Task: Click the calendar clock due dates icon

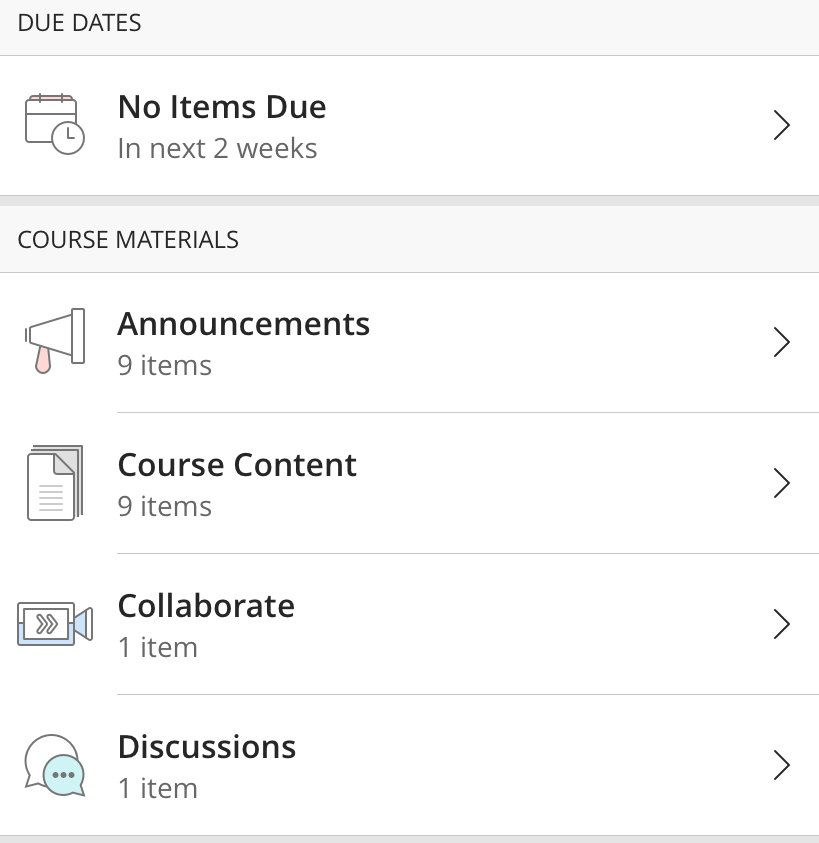Action: tap(55, 124)
